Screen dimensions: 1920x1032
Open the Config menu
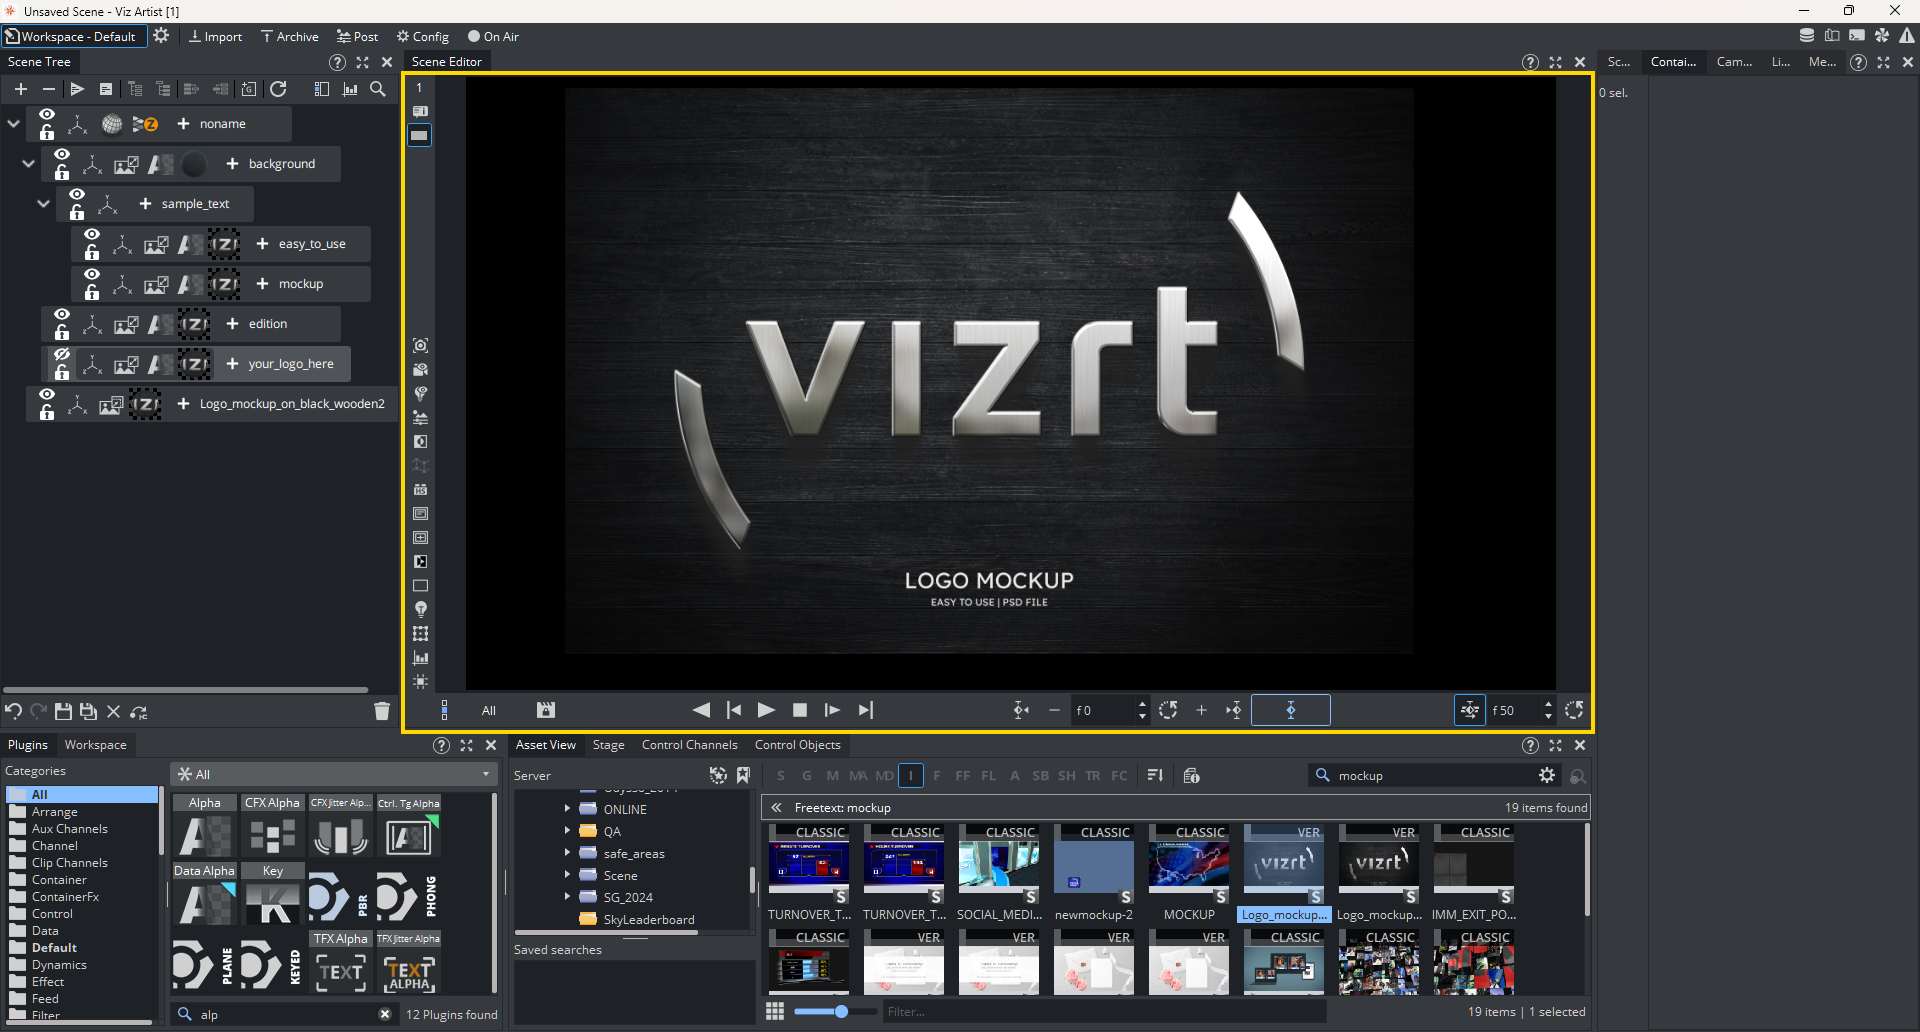(423, 37)
